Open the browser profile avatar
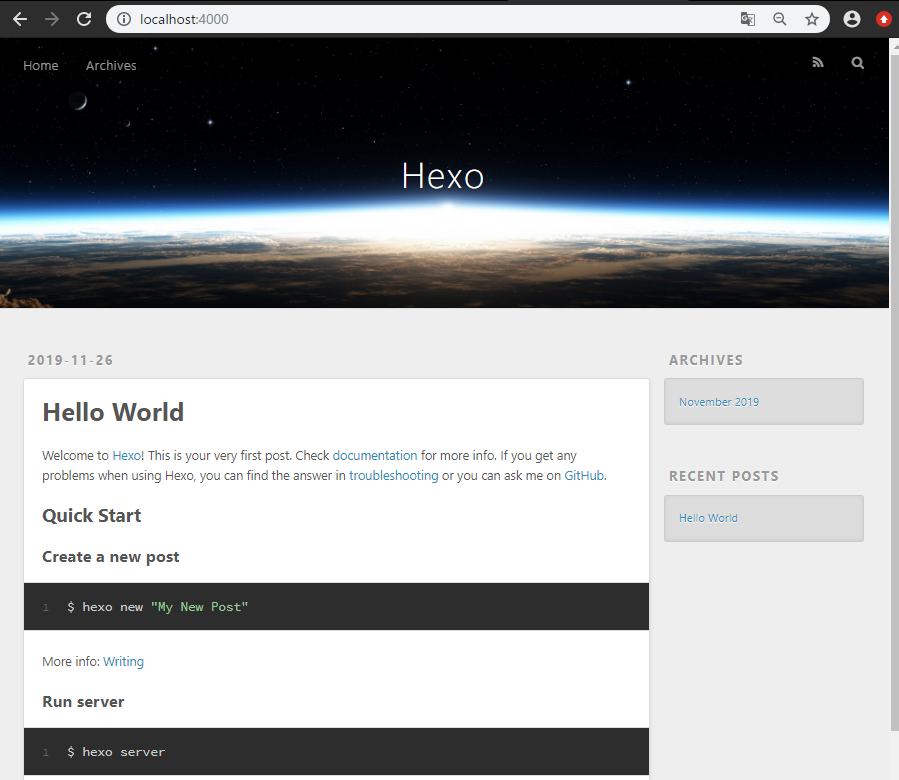Image resolution: width=899 pixels, height=780 pixels. (852, 19)
